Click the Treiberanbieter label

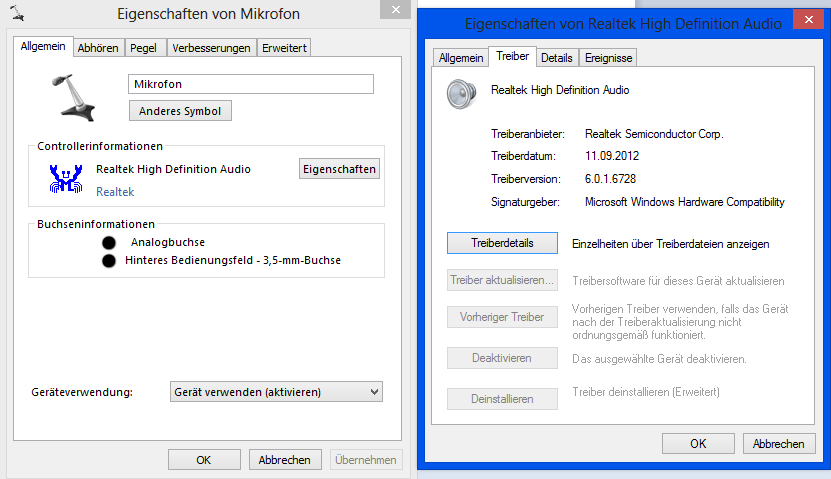pyautogui.click(x=527, y=134)
